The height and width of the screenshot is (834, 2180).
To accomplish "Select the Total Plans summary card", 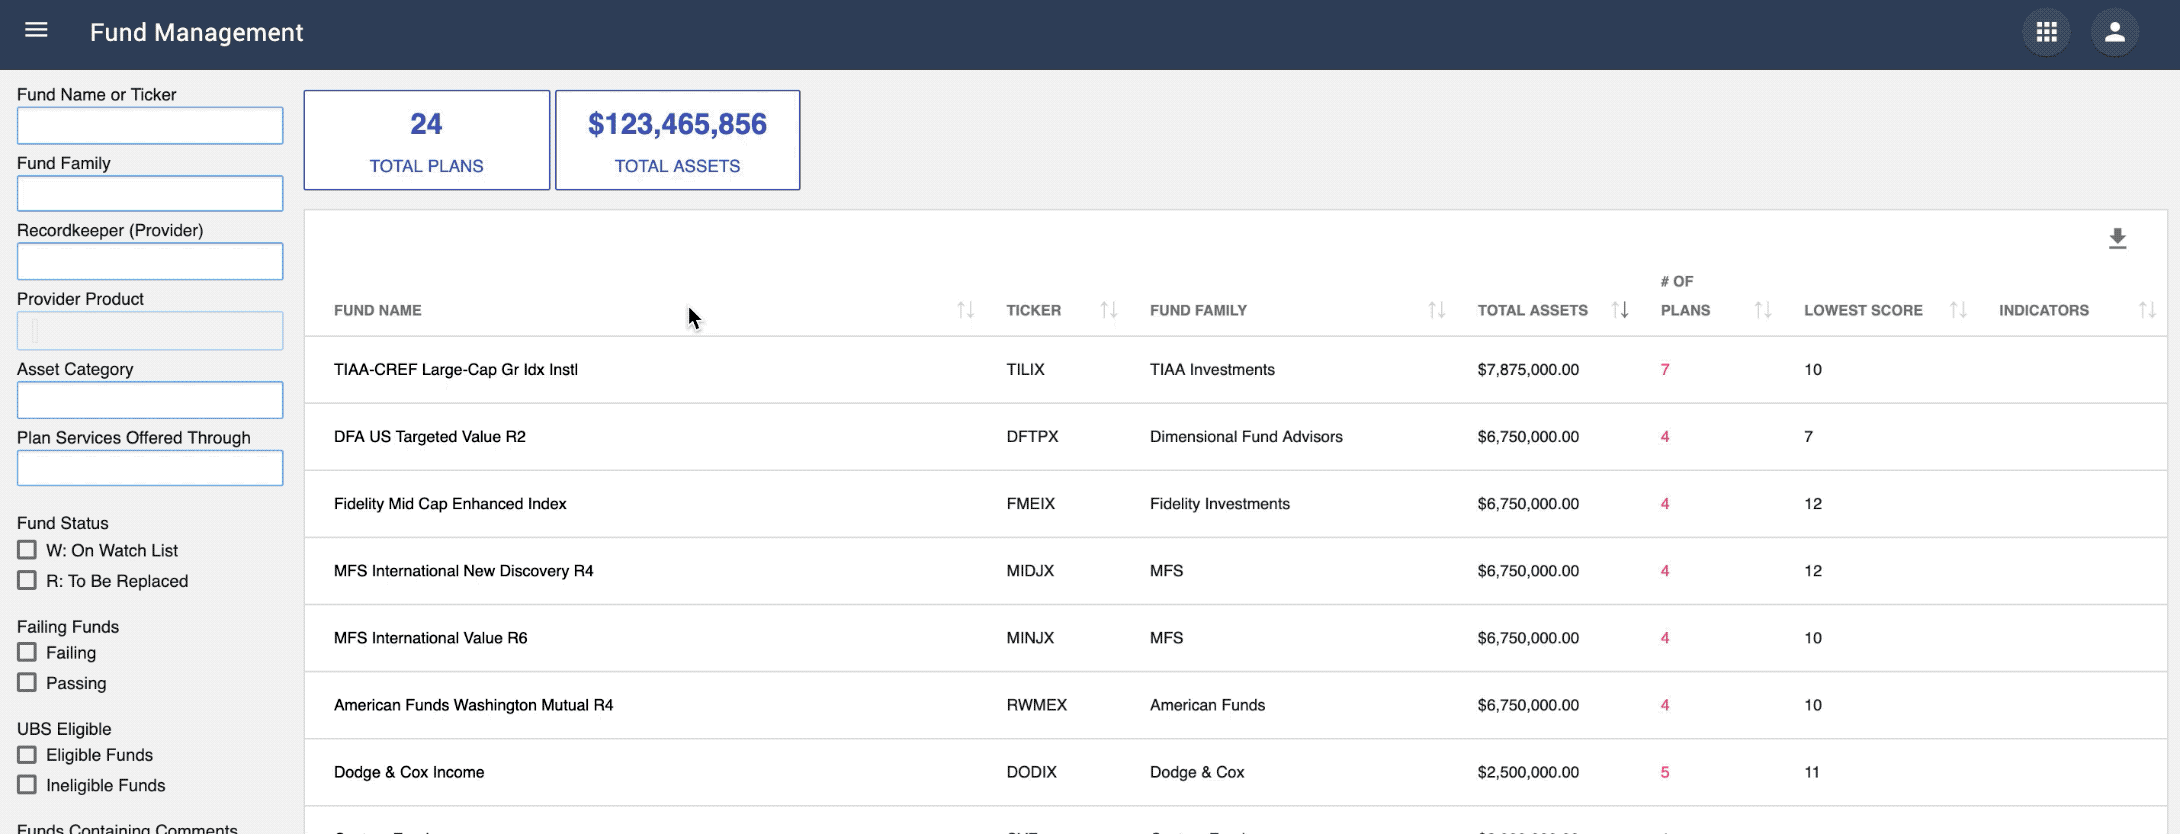I will point(427,140).
